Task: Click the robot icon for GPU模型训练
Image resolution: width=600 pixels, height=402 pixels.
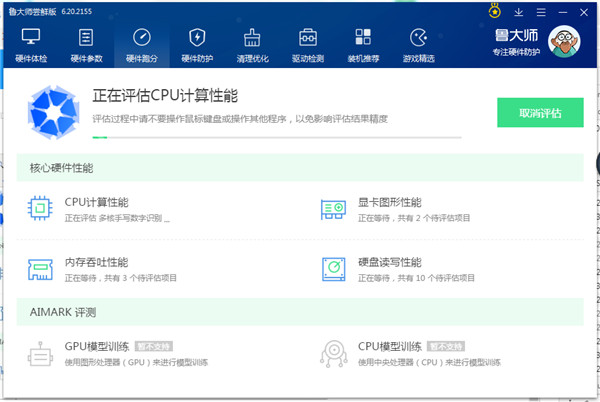Action: click(40, 354)
